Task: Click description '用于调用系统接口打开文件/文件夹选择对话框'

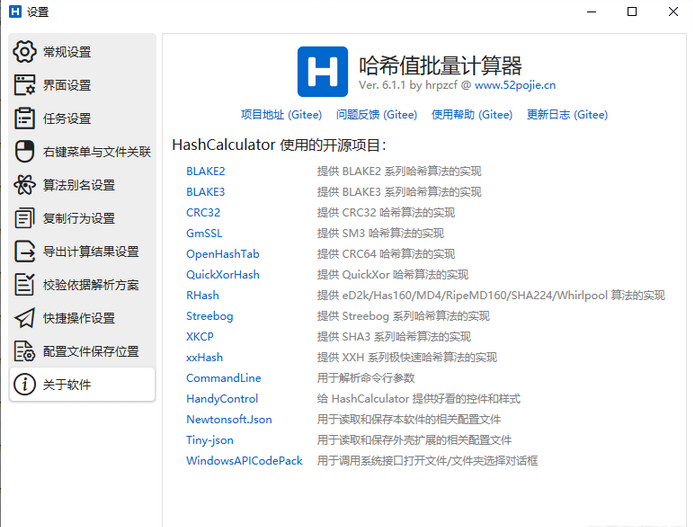Action: 427,461
